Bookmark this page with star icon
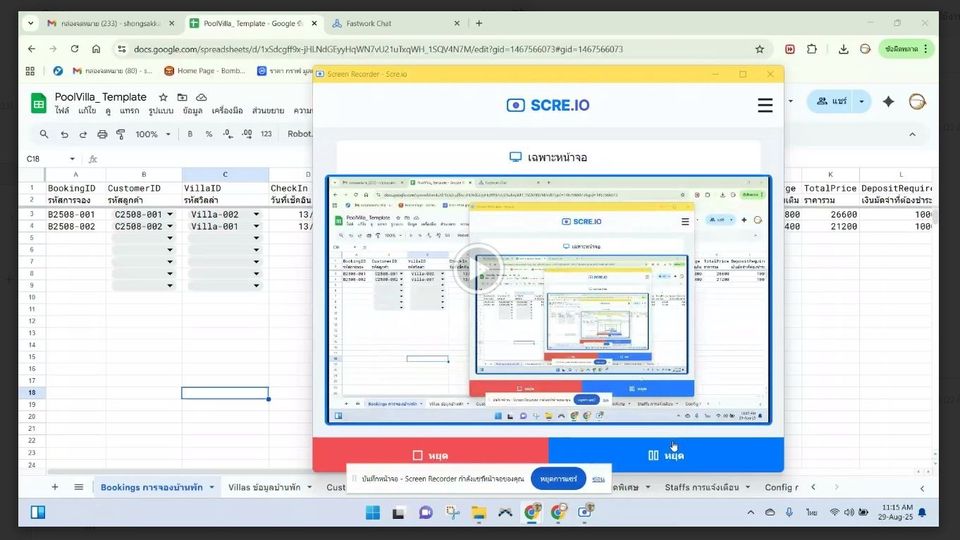Image resolution: width=960 pixels, height=540 pixels. pyautogui.click(x=760, y=48)
